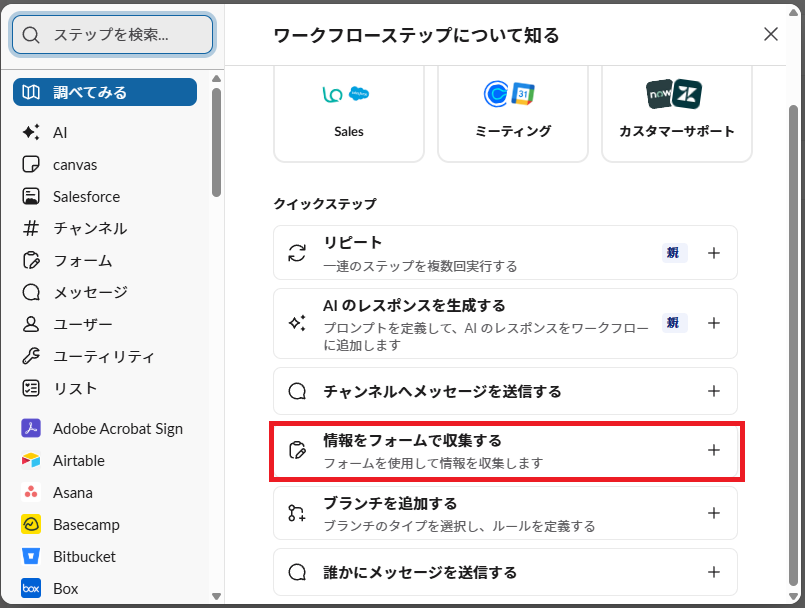Click the sparkle icon of AI response step
Image resolution: width=805 pixels, height=608 pixels.
(x=297, y=323)
